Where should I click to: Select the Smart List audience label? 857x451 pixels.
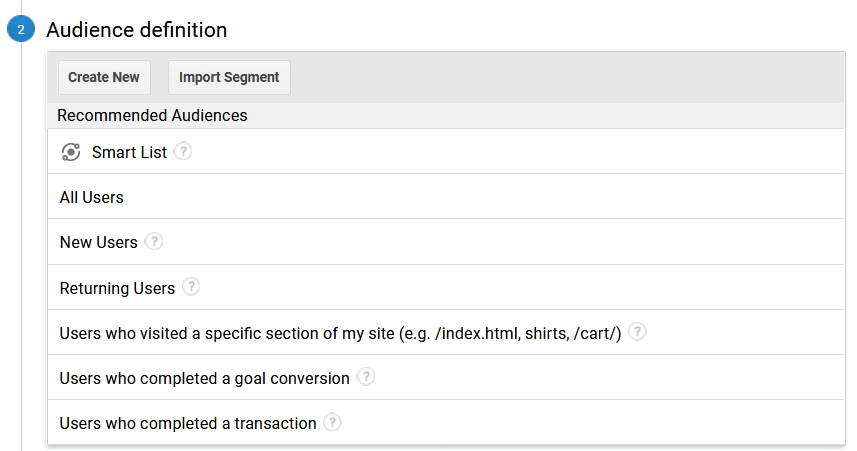point(129,152)
